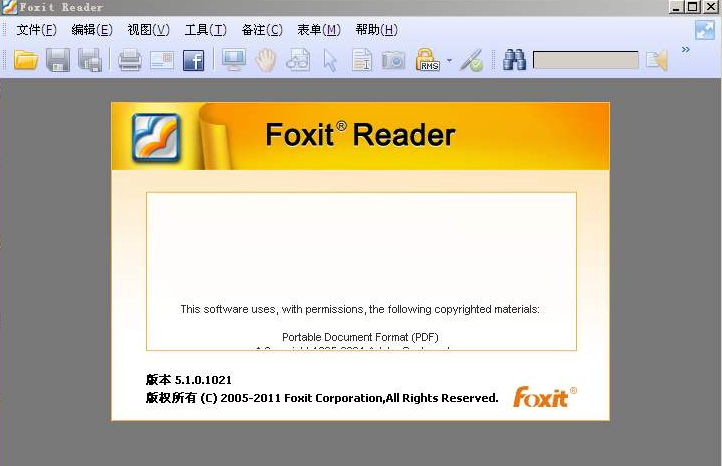Click the version text 5.1.0.1021
The width and height of the screenshot is (722, 466).
(x=189, y=380)
